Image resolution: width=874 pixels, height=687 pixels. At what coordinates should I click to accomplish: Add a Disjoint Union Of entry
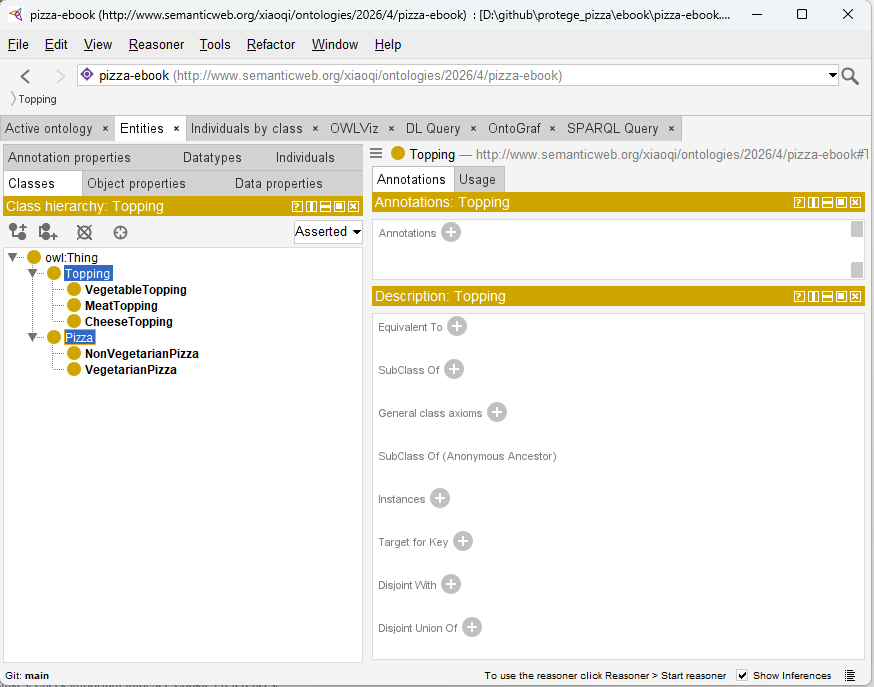pyautogui.click(x=472, y=627)
